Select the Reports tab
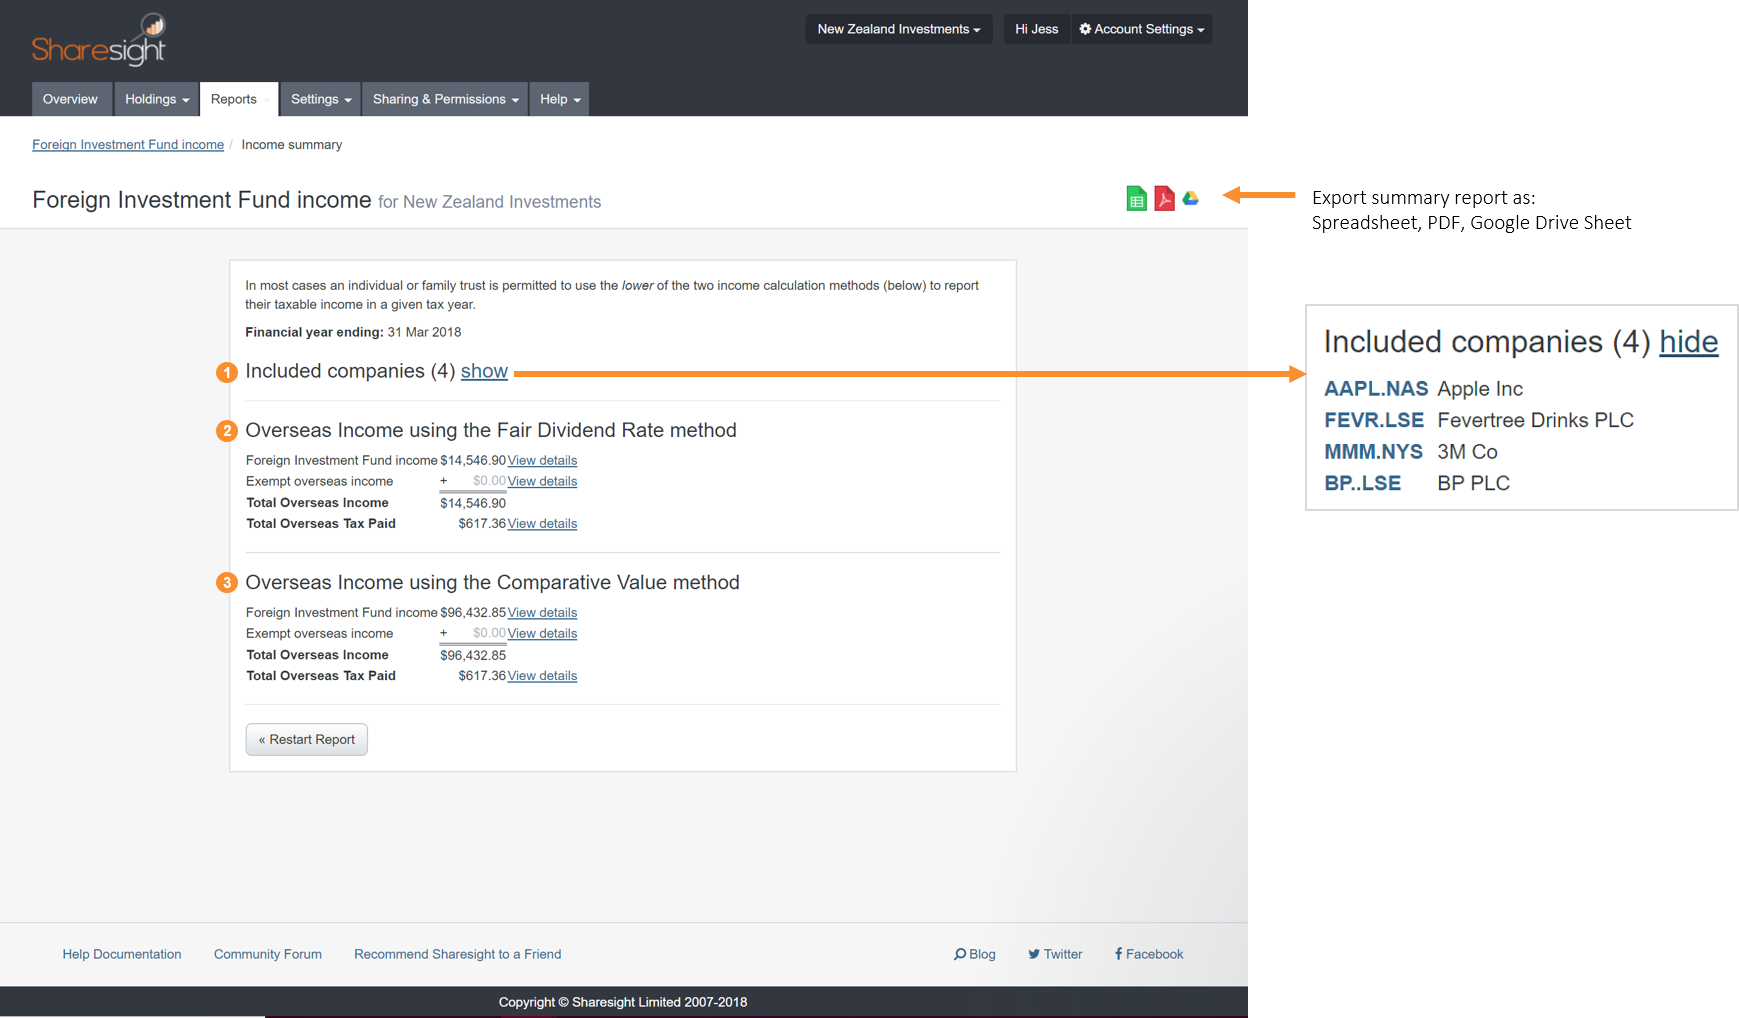 tap(235, 99)
